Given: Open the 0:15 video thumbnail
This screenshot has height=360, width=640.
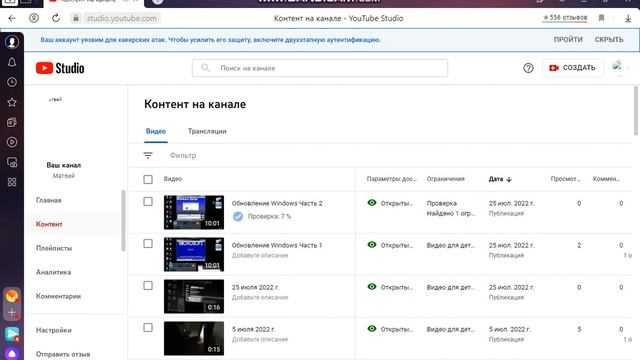Looking at the screenshot, I should tap(194, 338).
